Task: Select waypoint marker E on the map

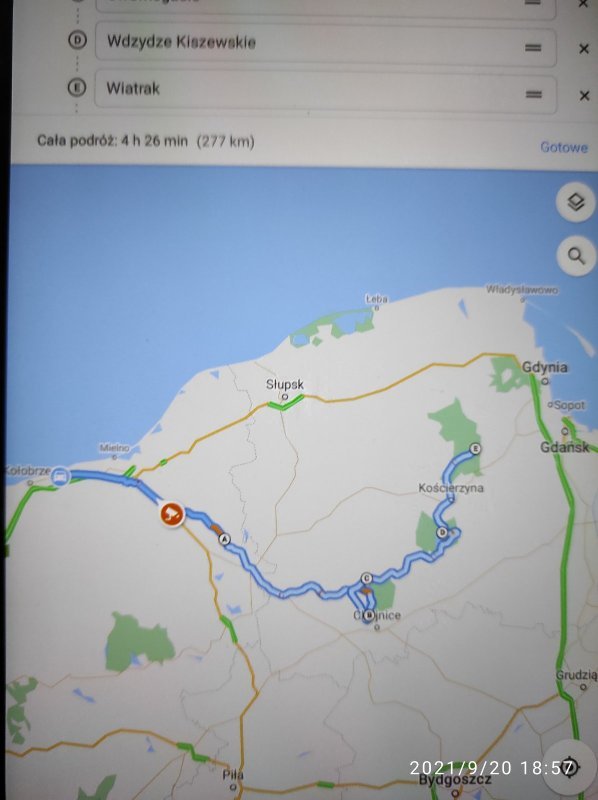Action: 475,448
